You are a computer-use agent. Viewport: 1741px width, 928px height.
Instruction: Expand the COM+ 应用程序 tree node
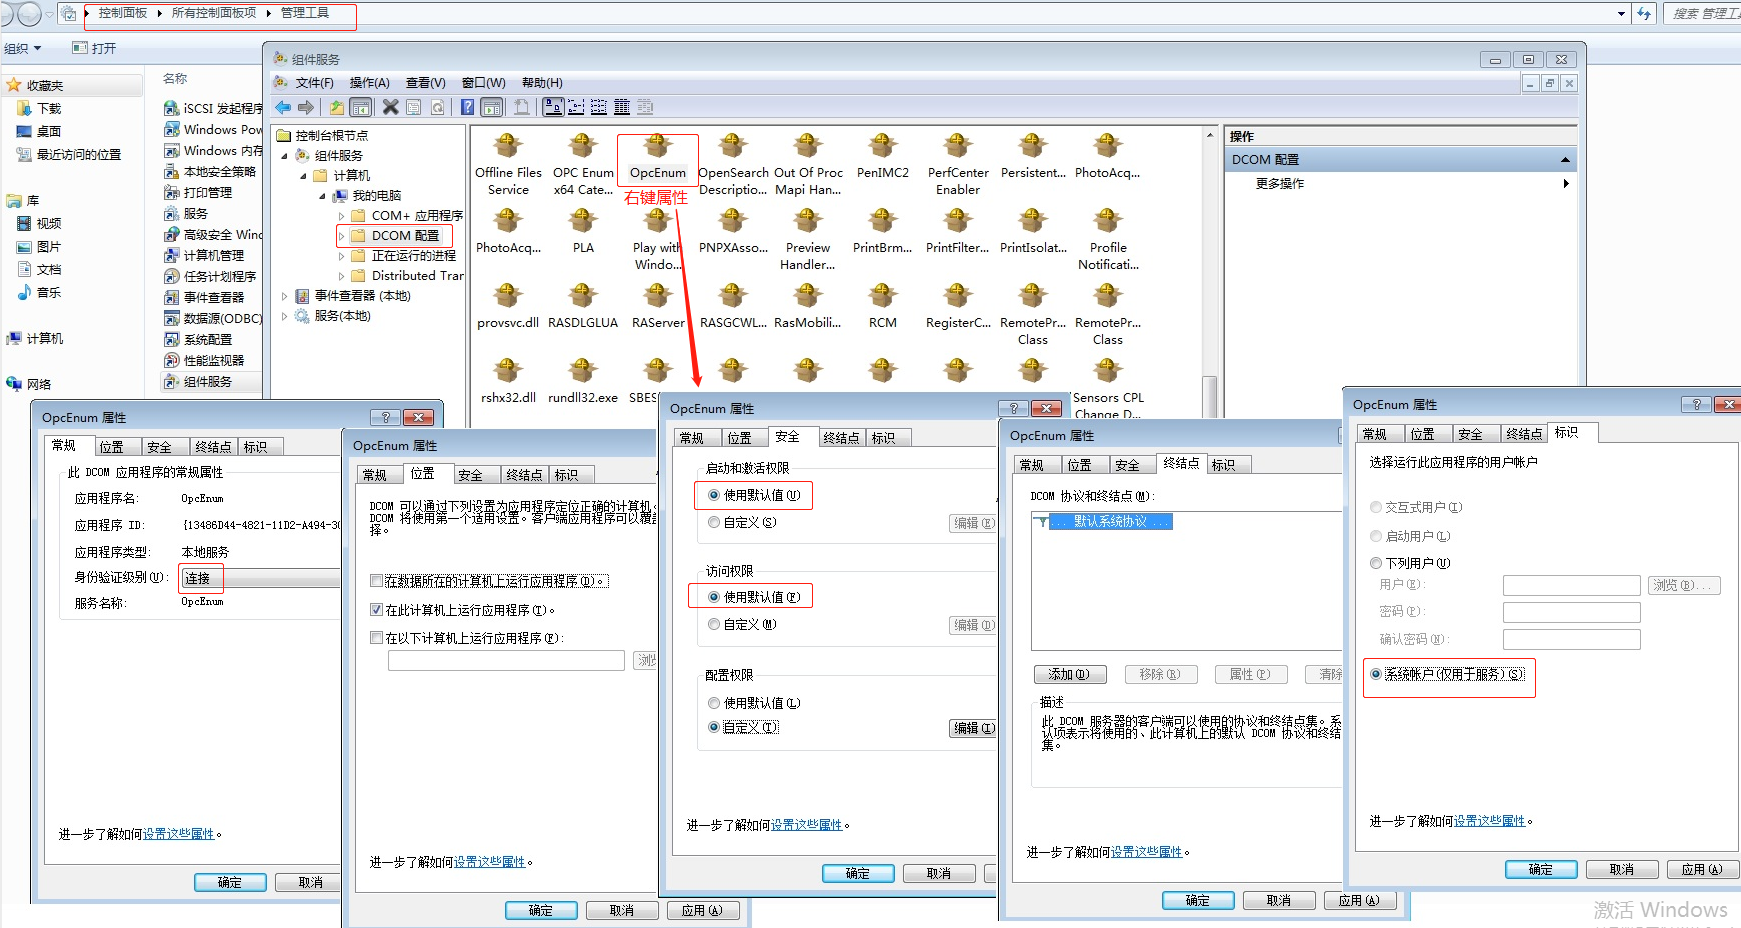point(341,216)
